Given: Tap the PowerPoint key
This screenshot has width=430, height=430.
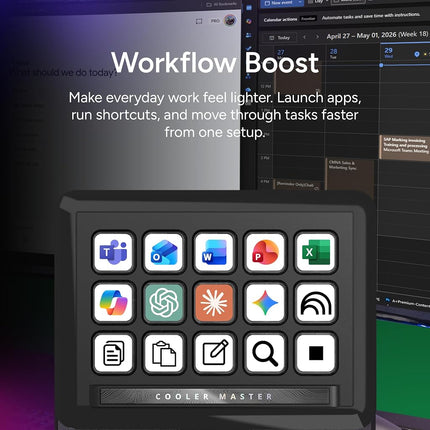Looking at the screenshot, I should 265,252.
